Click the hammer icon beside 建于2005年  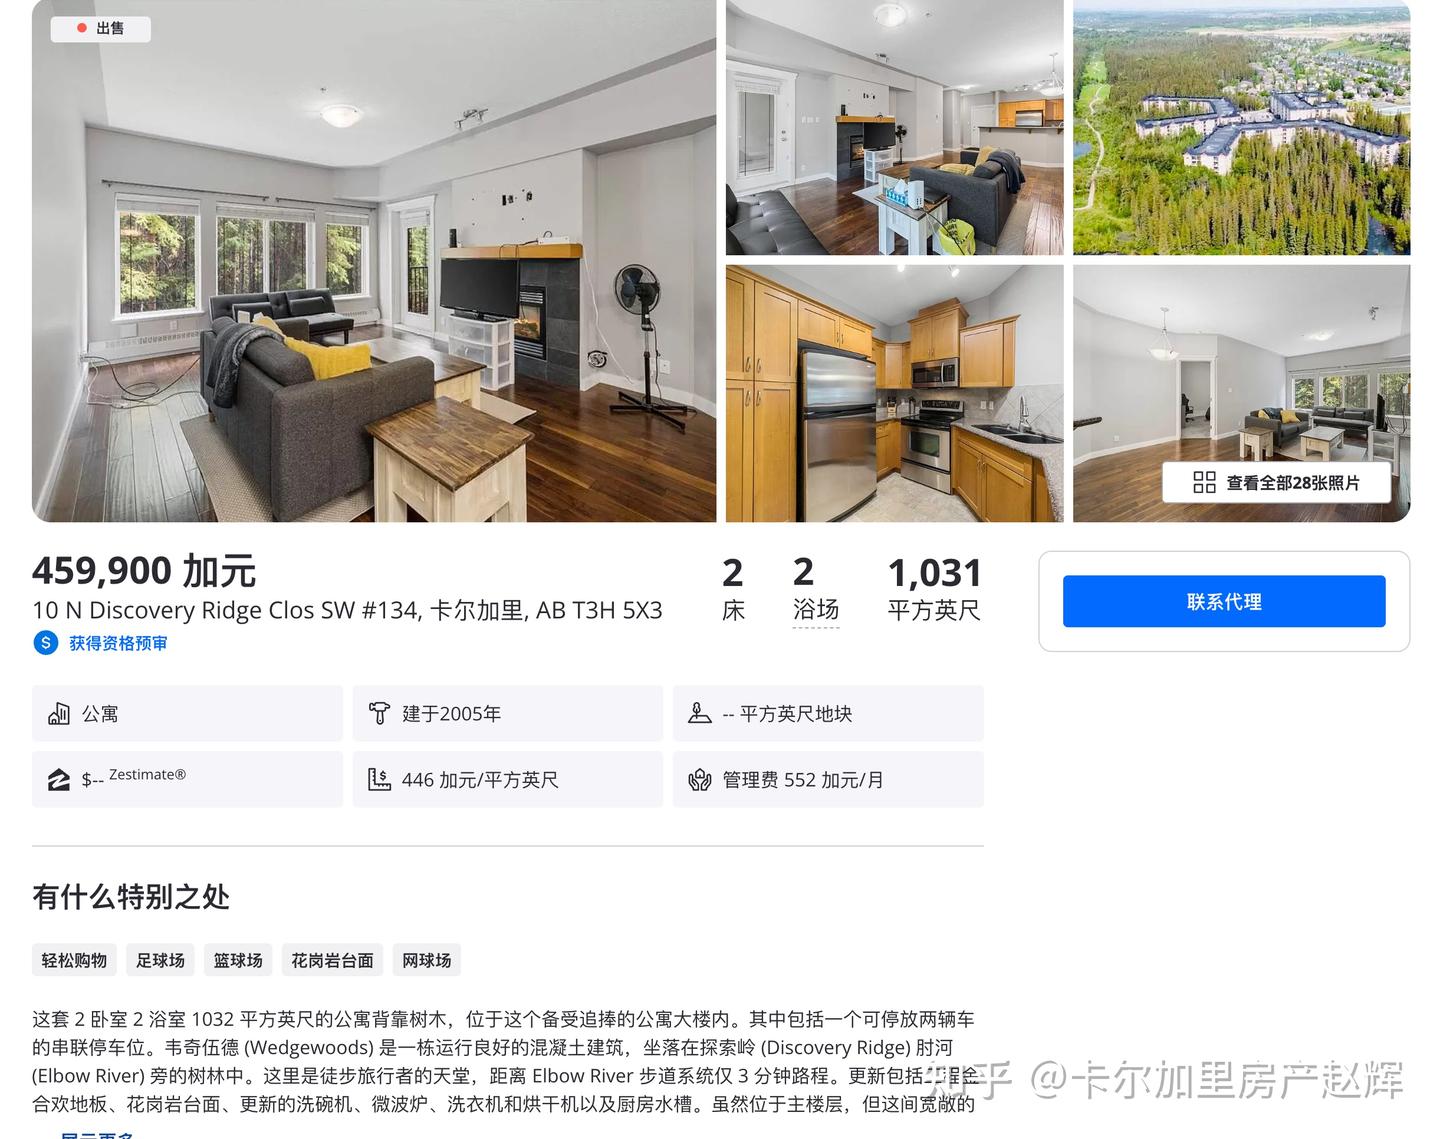click(379, 714)
